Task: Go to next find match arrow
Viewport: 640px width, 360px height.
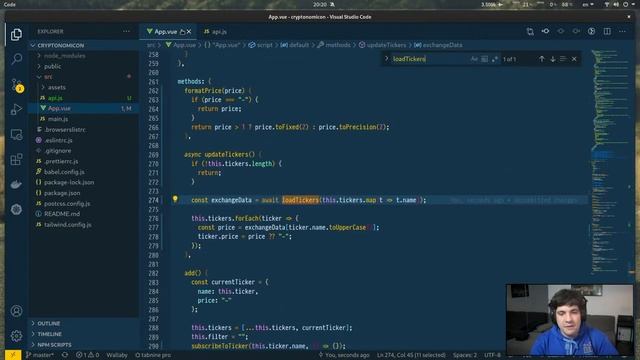Action: pos(553,59)
